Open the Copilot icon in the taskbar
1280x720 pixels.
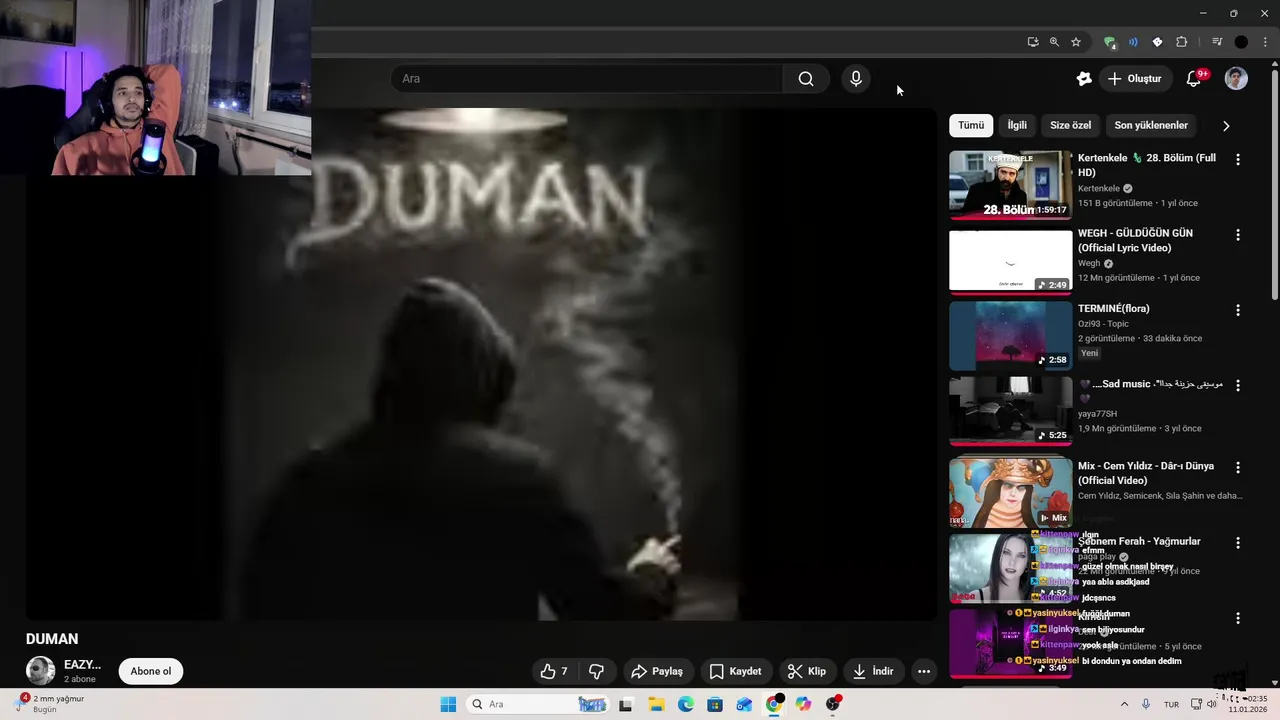[803, 704]
